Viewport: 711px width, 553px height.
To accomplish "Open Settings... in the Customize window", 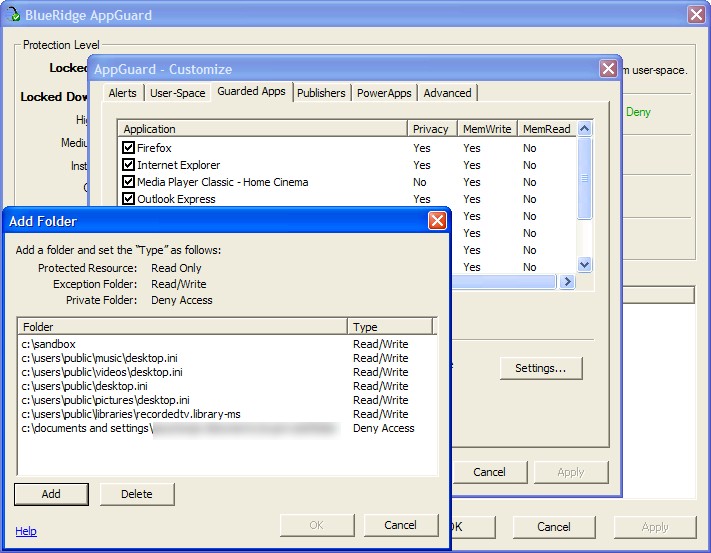I will 541,368.
